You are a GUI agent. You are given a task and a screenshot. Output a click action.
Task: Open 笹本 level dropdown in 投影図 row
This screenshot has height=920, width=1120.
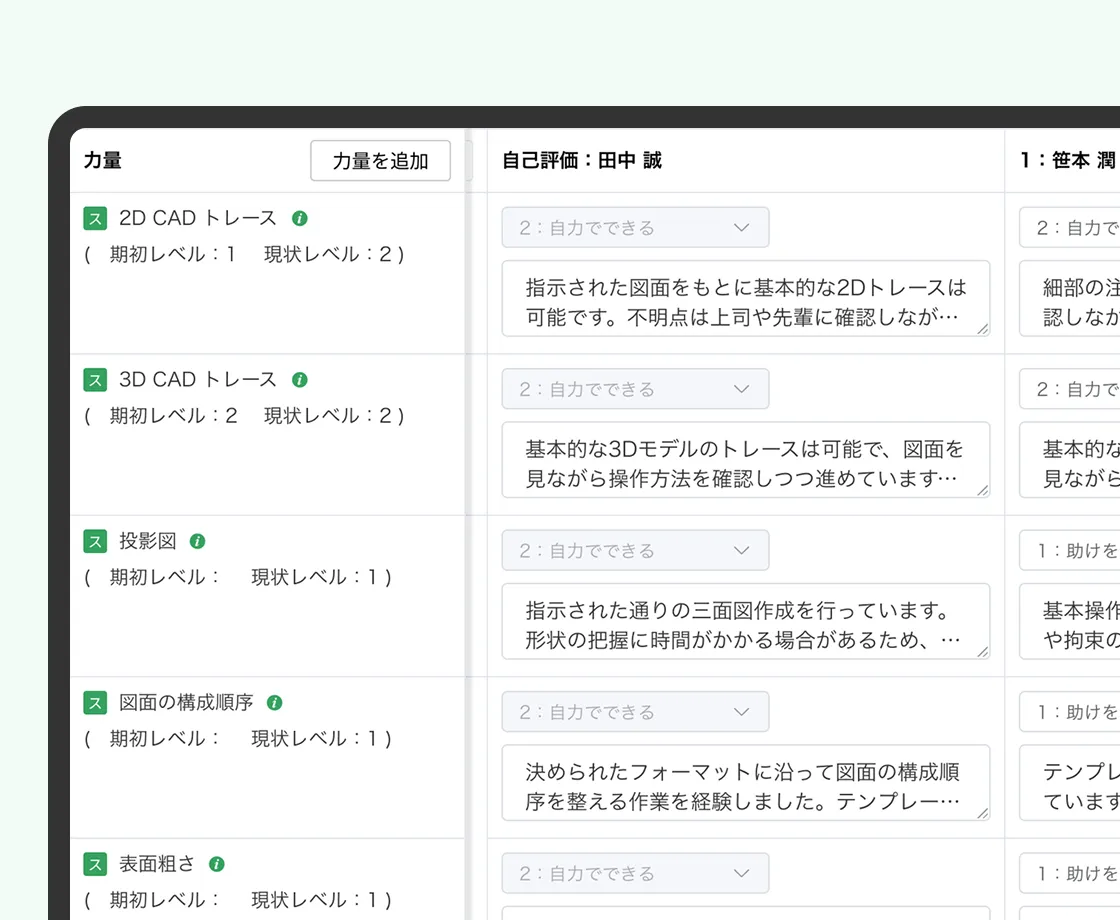[x=1070, y=551]
